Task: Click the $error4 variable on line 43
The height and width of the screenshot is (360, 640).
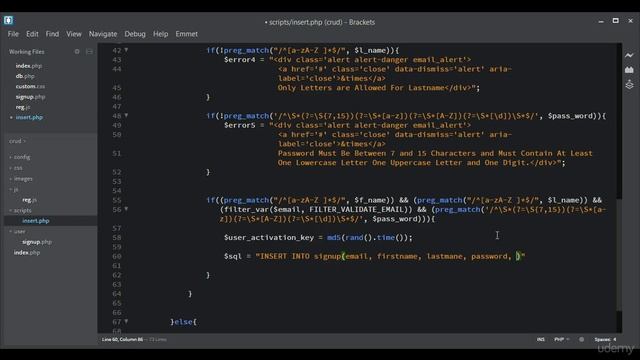Action: (240, 60)
